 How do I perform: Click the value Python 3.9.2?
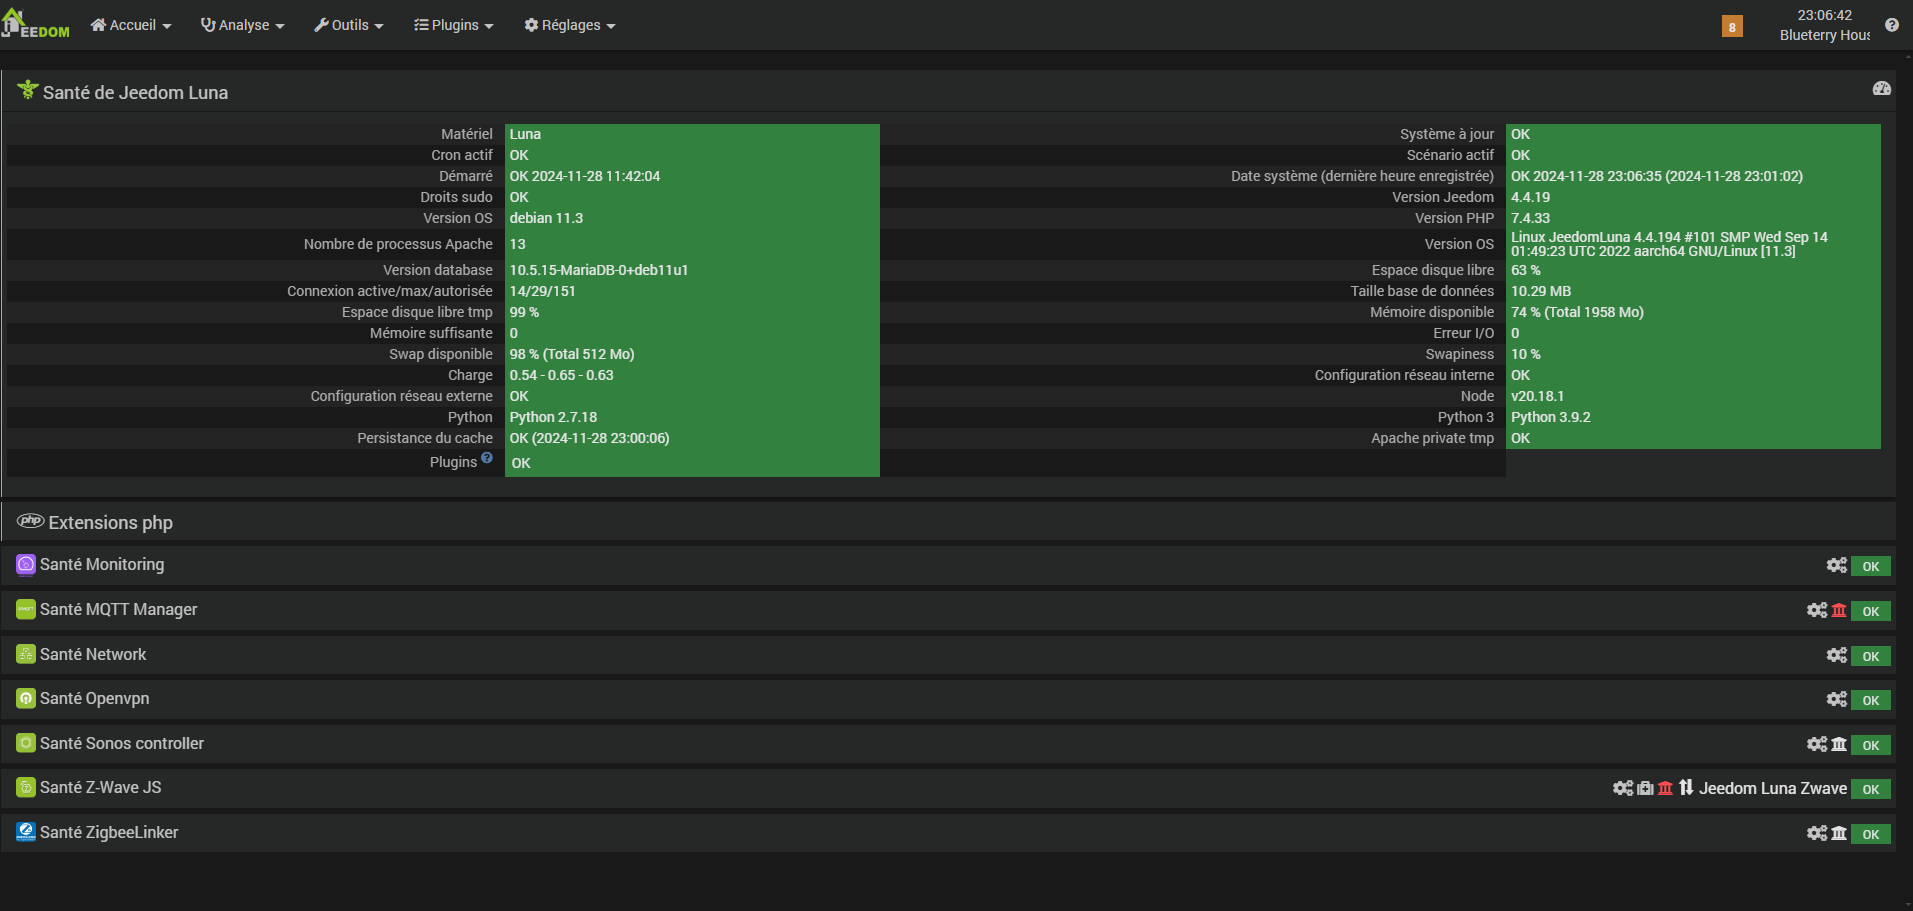pos(1550,417)
